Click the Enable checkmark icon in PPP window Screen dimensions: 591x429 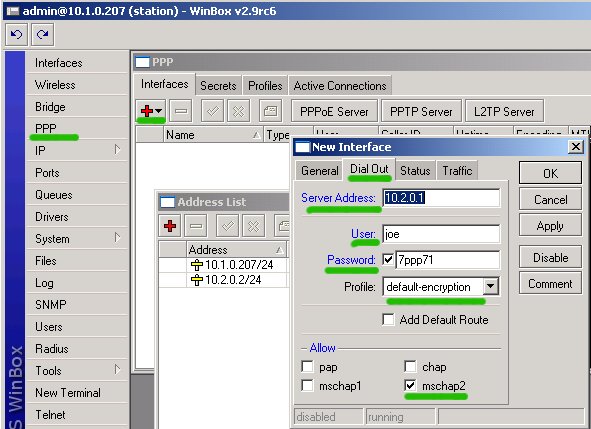click(x=212, y=111)
